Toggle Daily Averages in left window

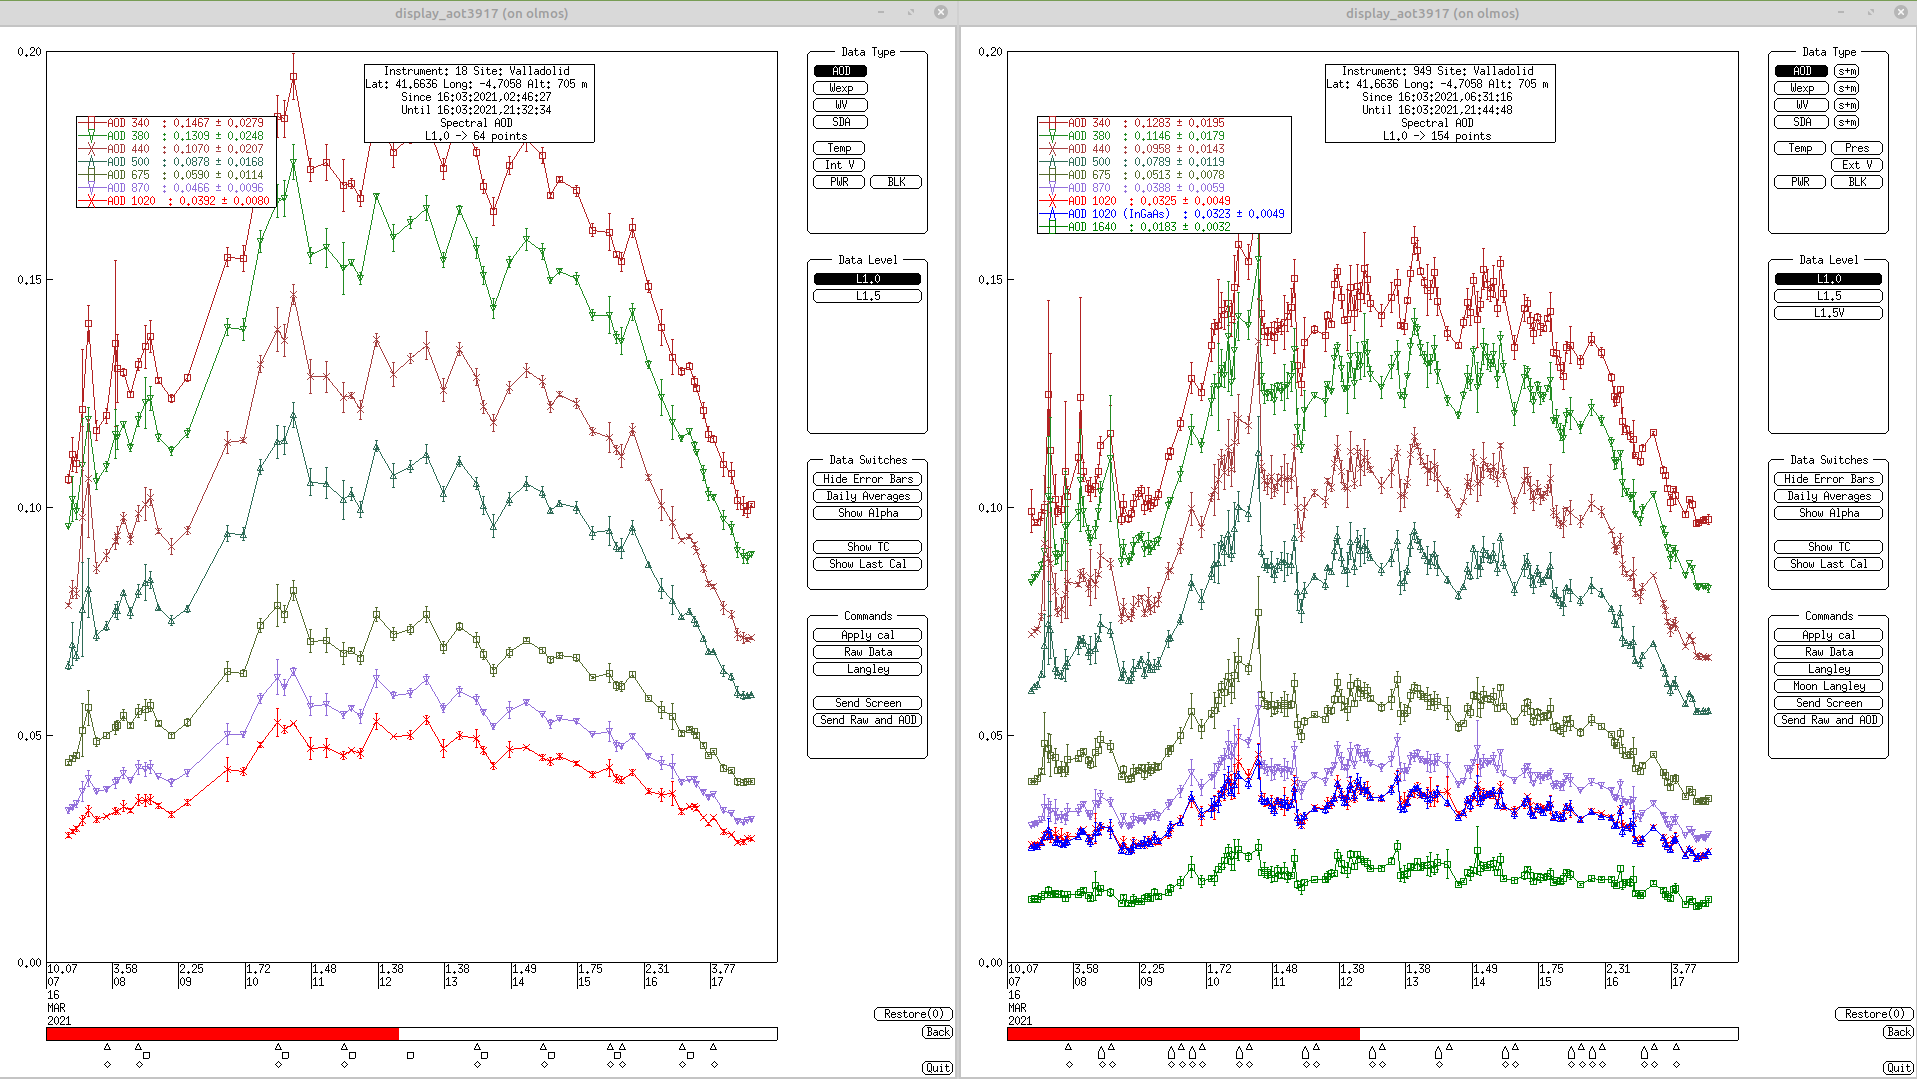(x=867, y=496)
